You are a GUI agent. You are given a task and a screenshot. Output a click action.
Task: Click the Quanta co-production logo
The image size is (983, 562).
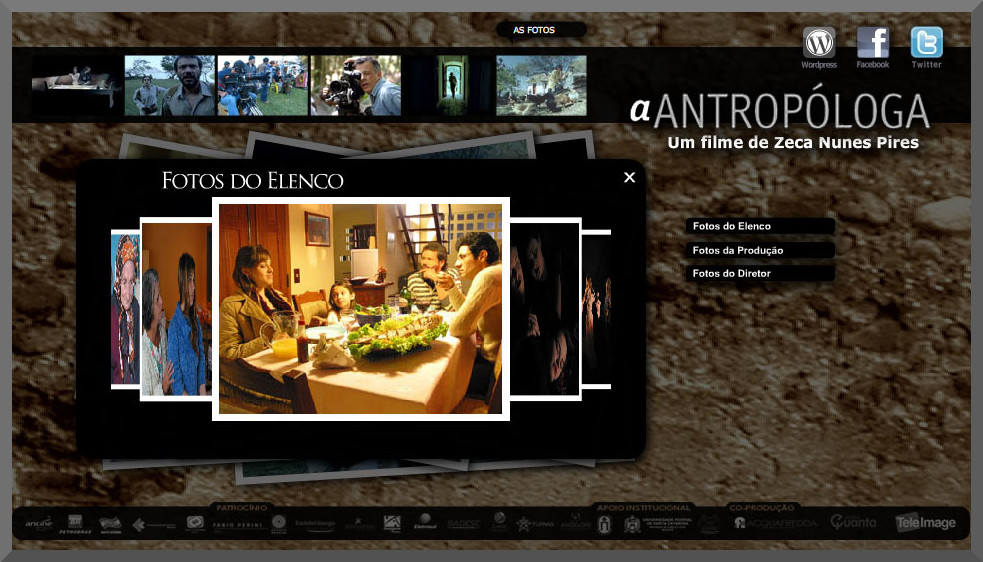pos(853,522)
